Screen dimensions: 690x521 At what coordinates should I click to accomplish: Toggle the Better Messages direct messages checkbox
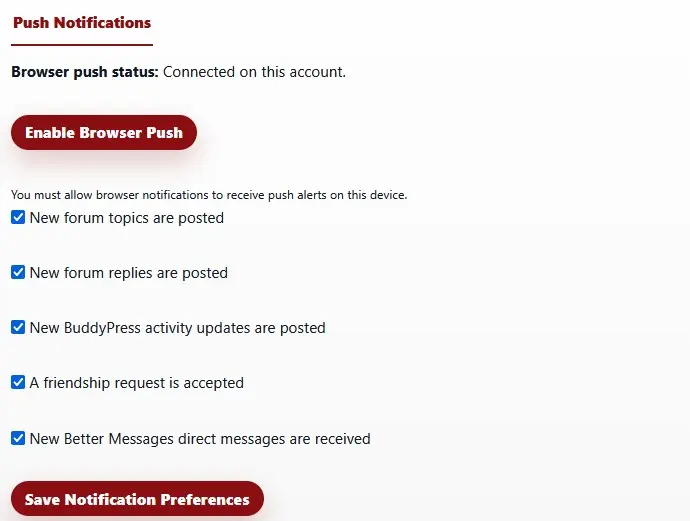point(18,438)
